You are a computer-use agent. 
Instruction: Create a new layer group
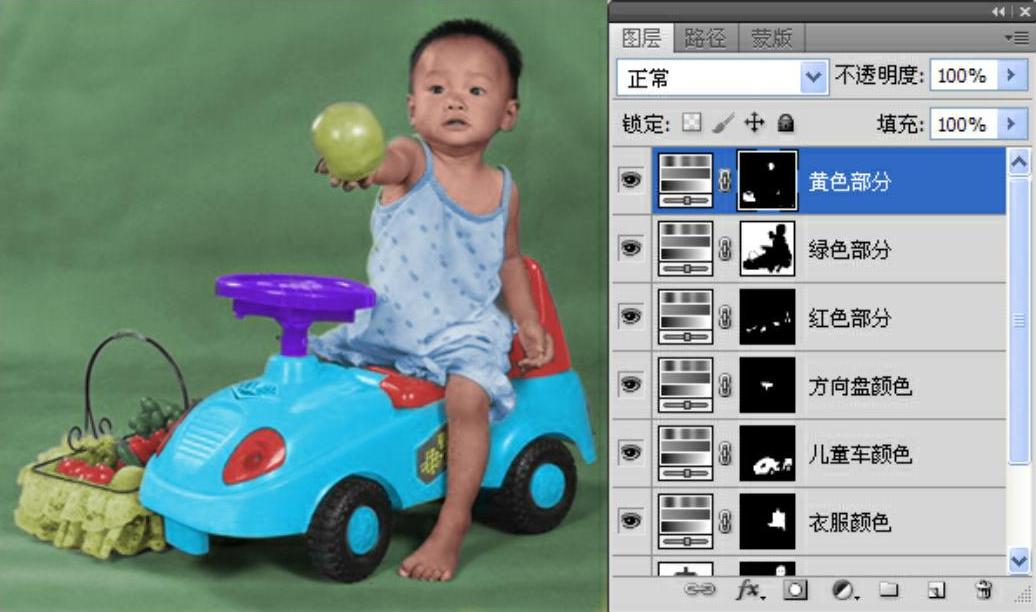coord(889,588)
